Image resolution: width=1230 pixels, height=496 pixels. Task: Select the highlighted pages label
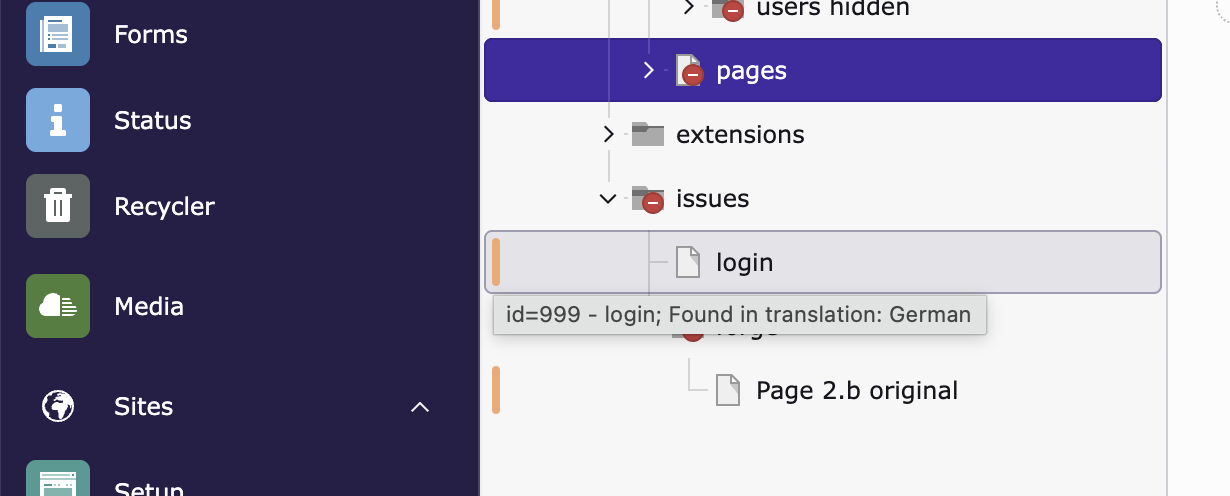[x=751, y=71]
